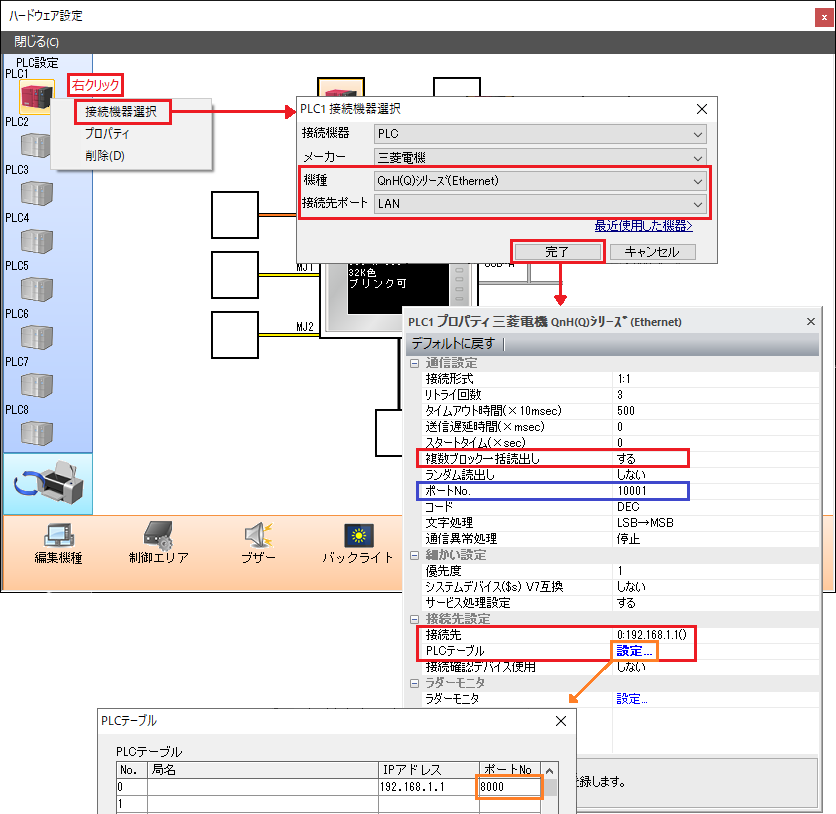
Task: Select プロパティ in the context menu
Action: (x=107, y=133)
